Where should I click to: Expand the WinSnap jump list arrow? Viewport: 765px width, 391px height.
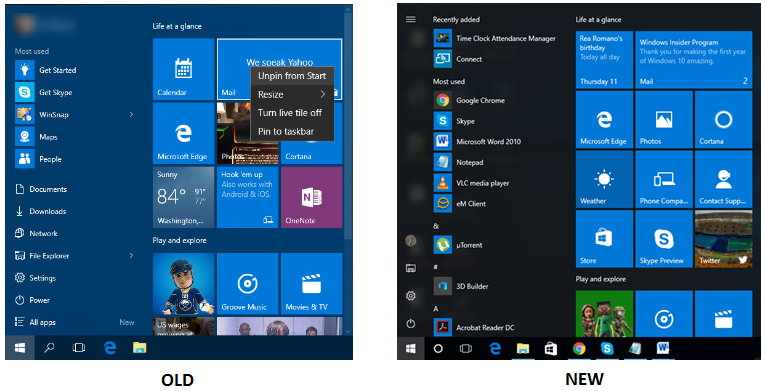(x=131, y=115)
